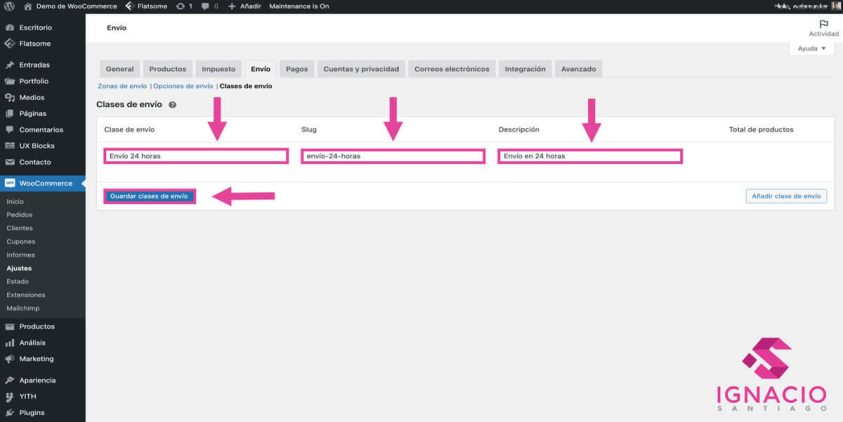Click the Portfolio icon in sidebar
This screenshot has height=422, width=843.
[10, 81]
